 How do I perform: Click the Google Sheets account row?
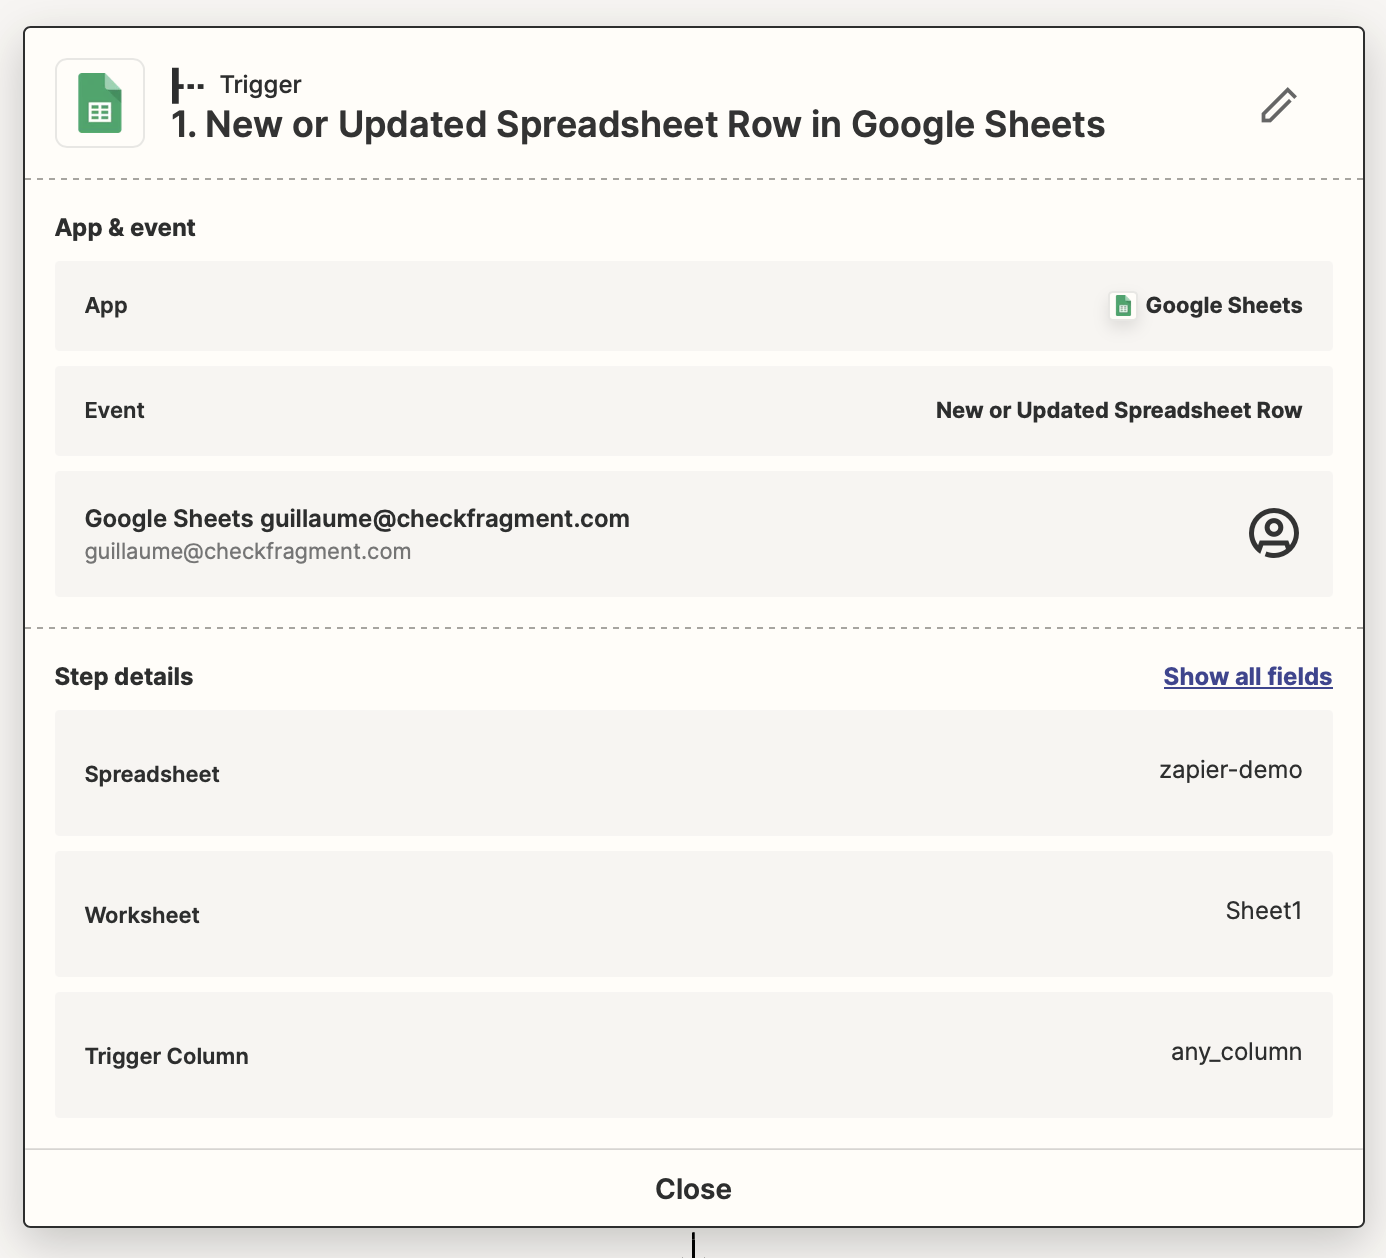[x=694, y=534]
